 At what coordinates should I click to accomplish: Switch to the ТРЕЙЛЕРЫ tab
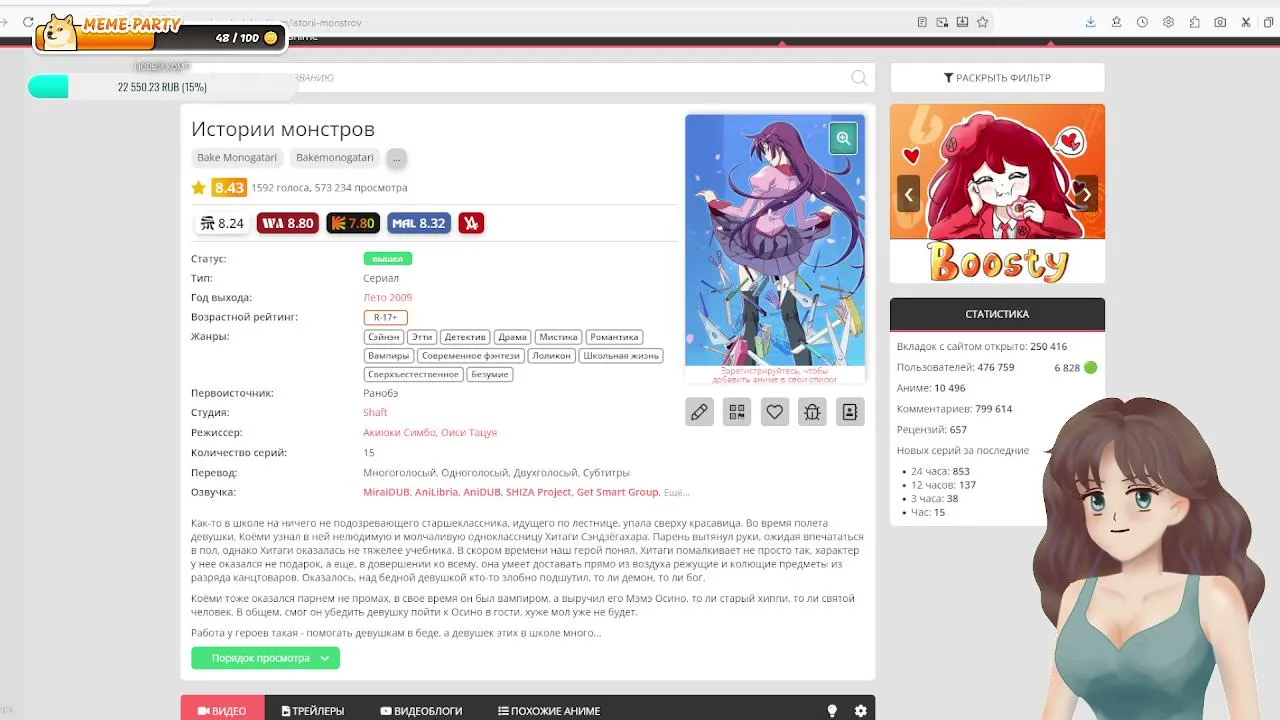[313, 711]
